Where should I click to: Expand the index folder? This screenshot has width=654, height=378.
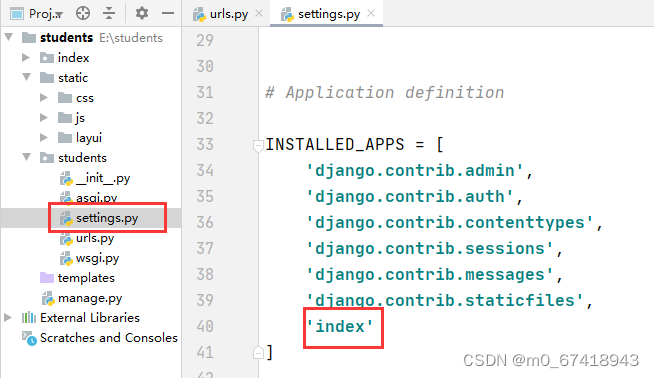coord(26,57)
